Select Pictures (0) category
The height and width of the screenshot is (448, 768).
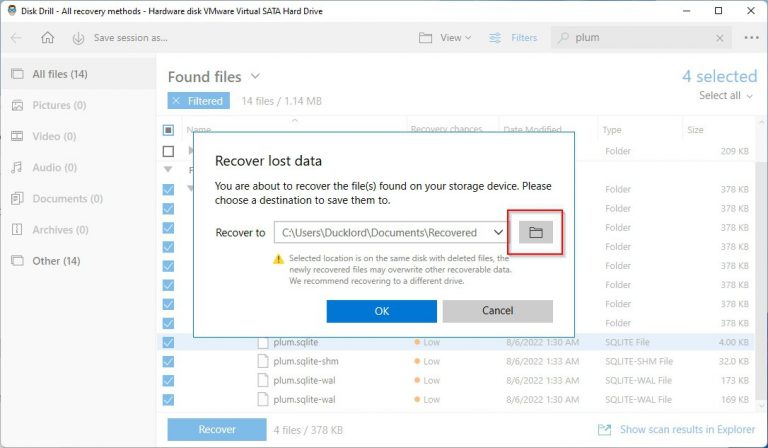(78, 105)
